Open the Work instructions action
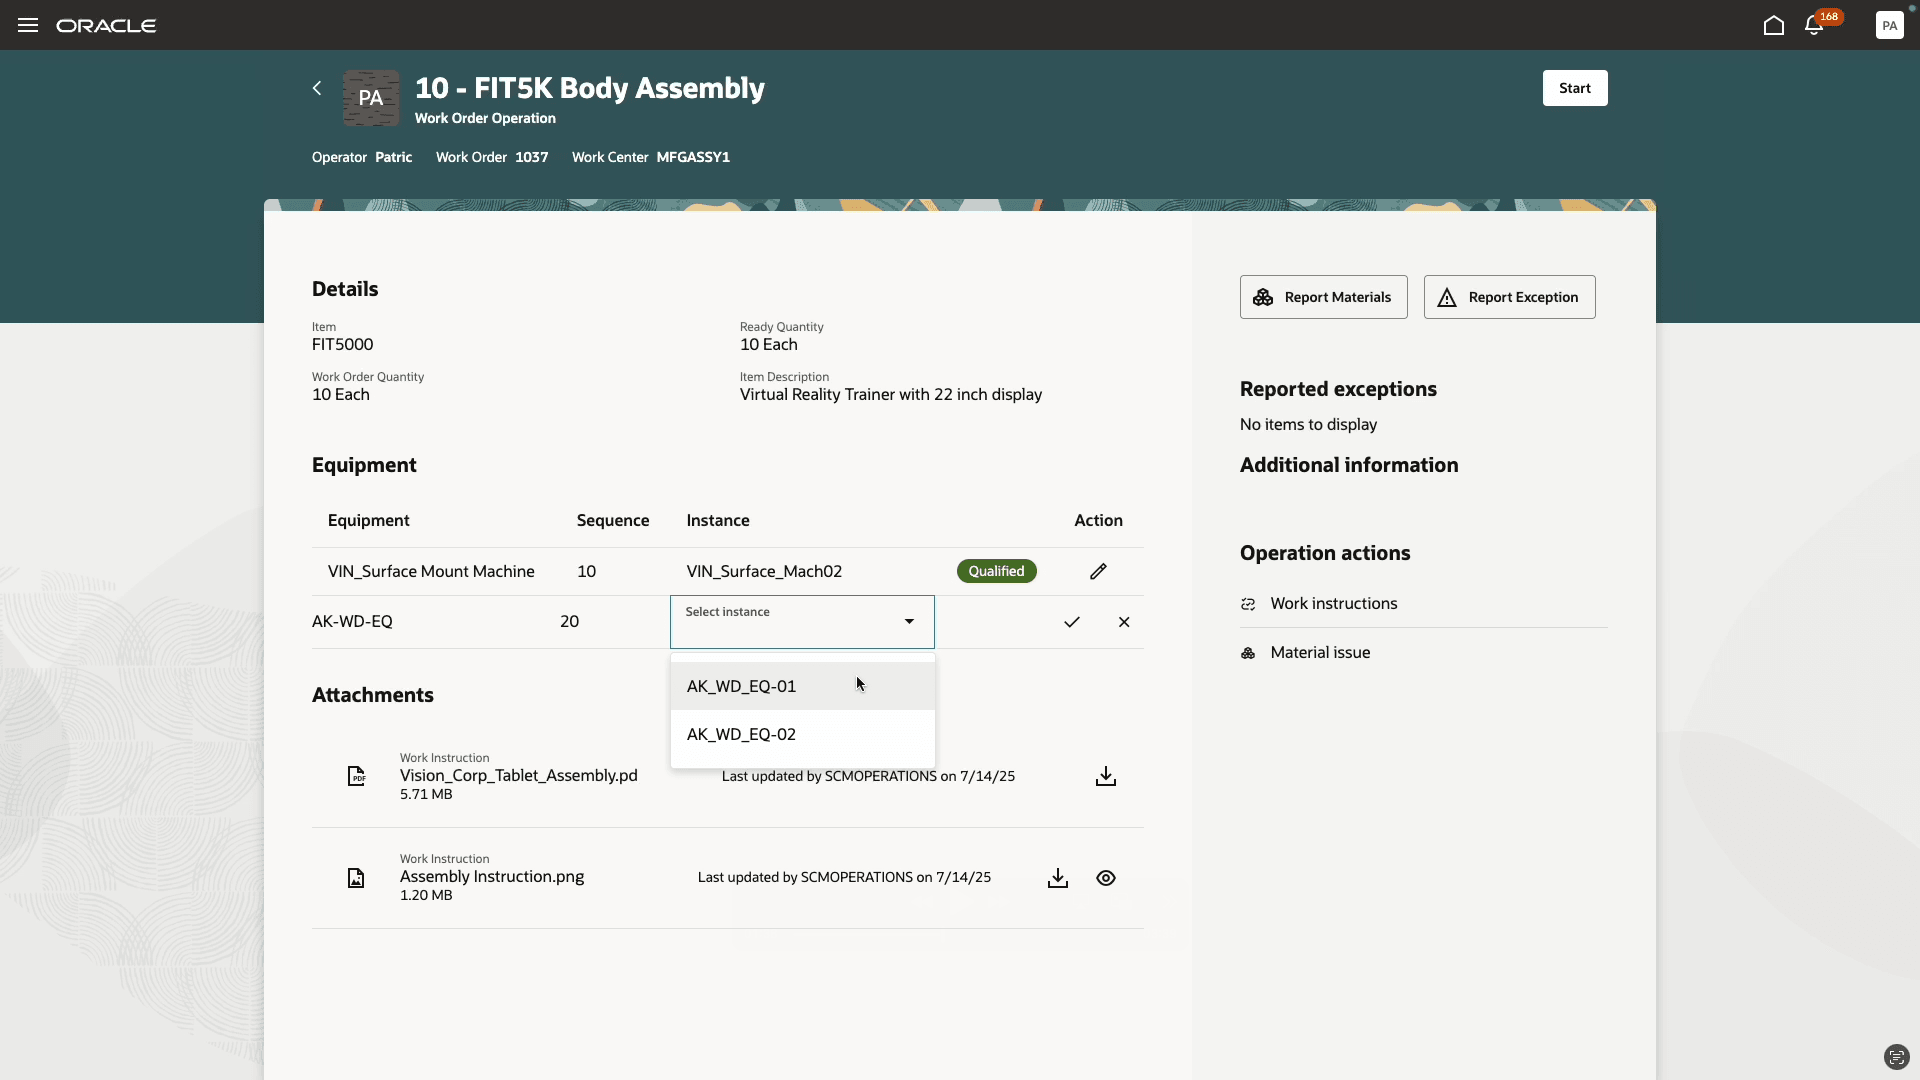Viewport: 1920px width, 1080px height. coord(1333,603)
